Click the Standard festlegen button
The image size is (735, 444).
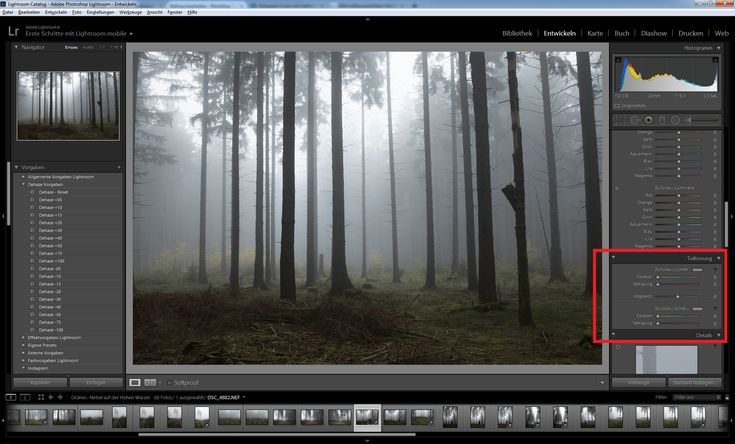click(x=694, y=383)
